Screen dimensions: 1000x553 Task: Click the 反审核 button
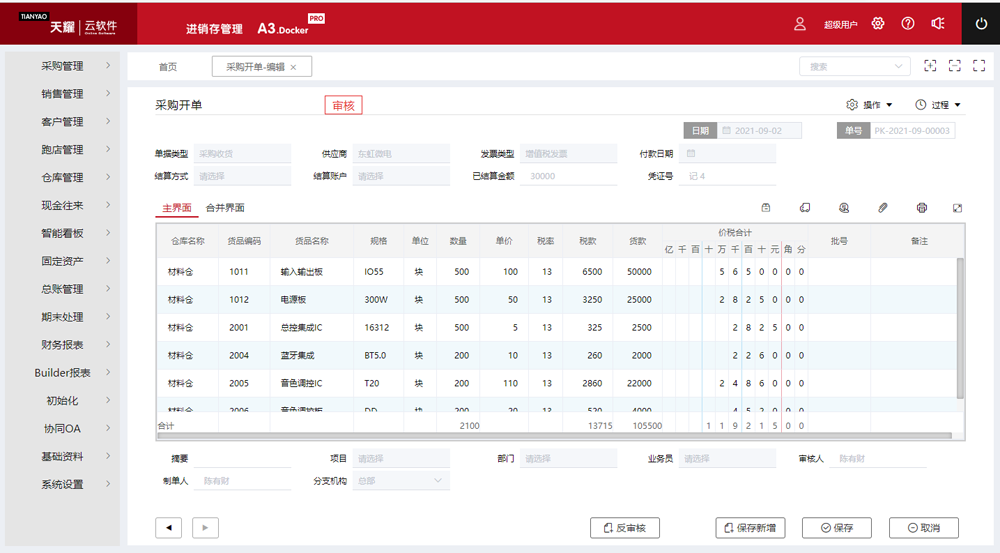(625, 528)
